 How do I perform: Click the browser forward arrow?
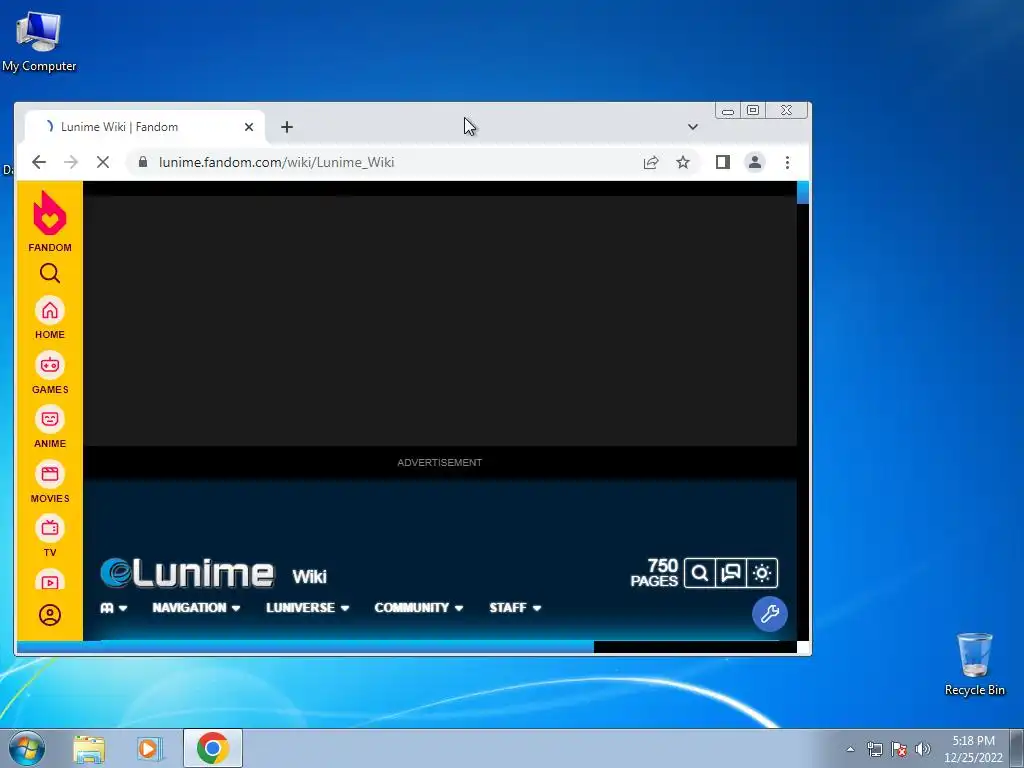tap(71, 162)
